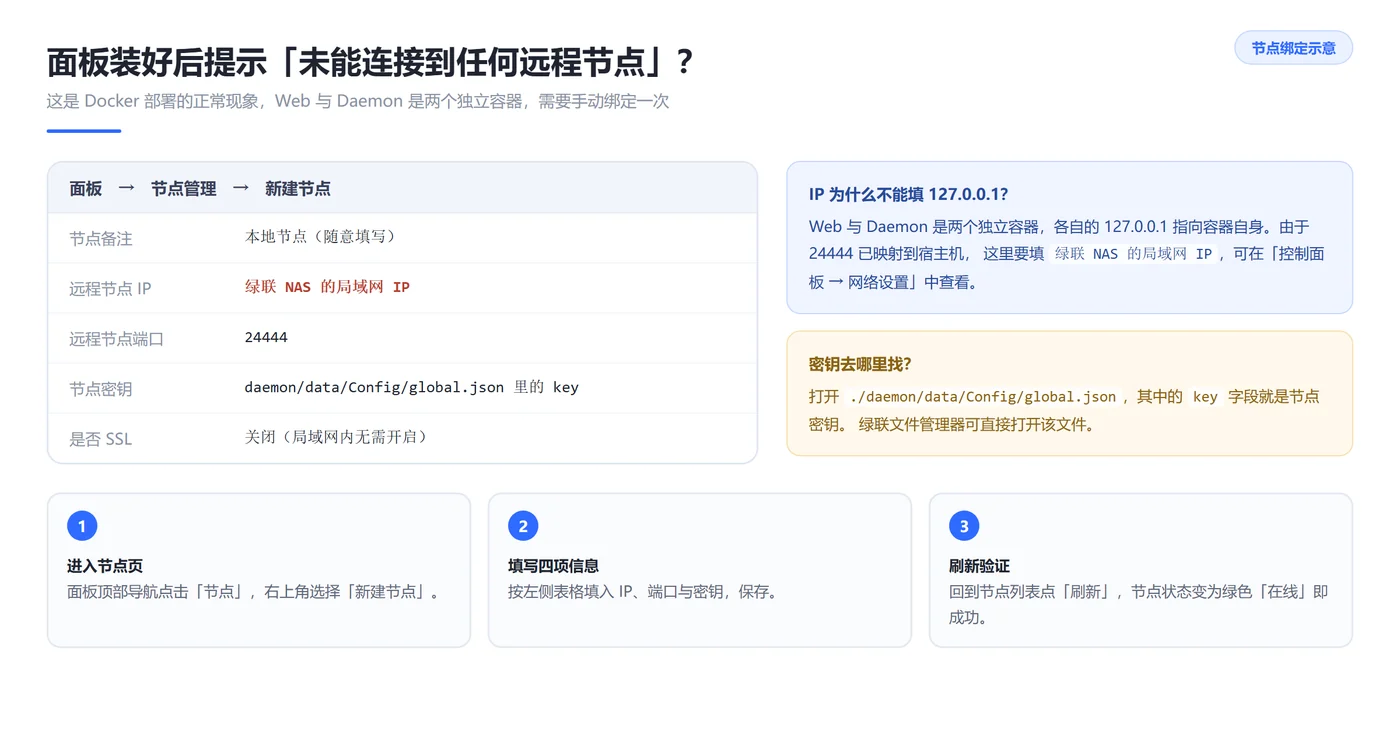Image resolution: width=1400 pixels, height=746 pixels.
Task: Select the 面板 breadcrumb item
Action: 86,189
